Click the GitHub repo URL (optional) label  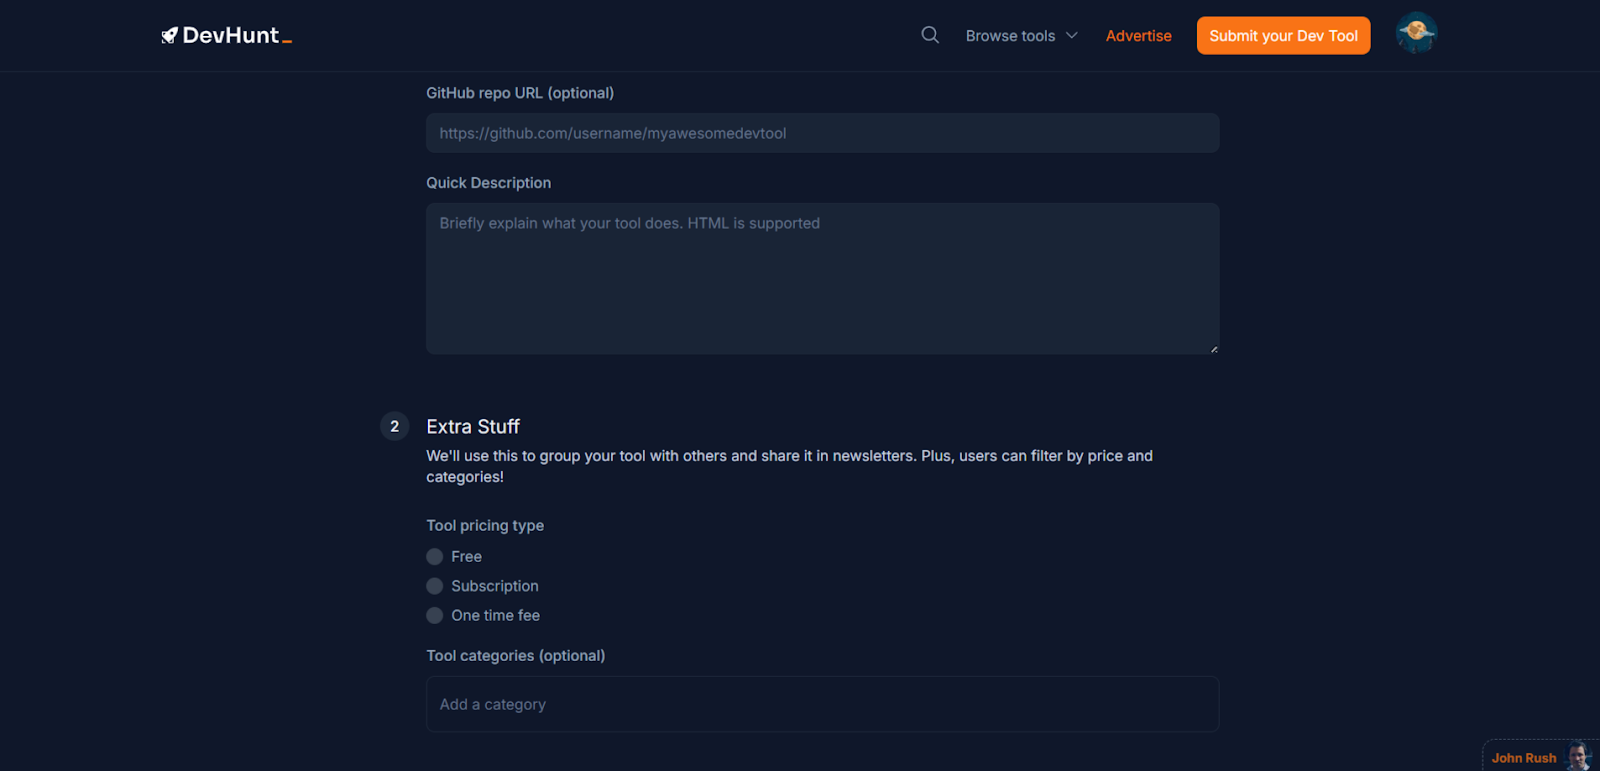point(520,93)
